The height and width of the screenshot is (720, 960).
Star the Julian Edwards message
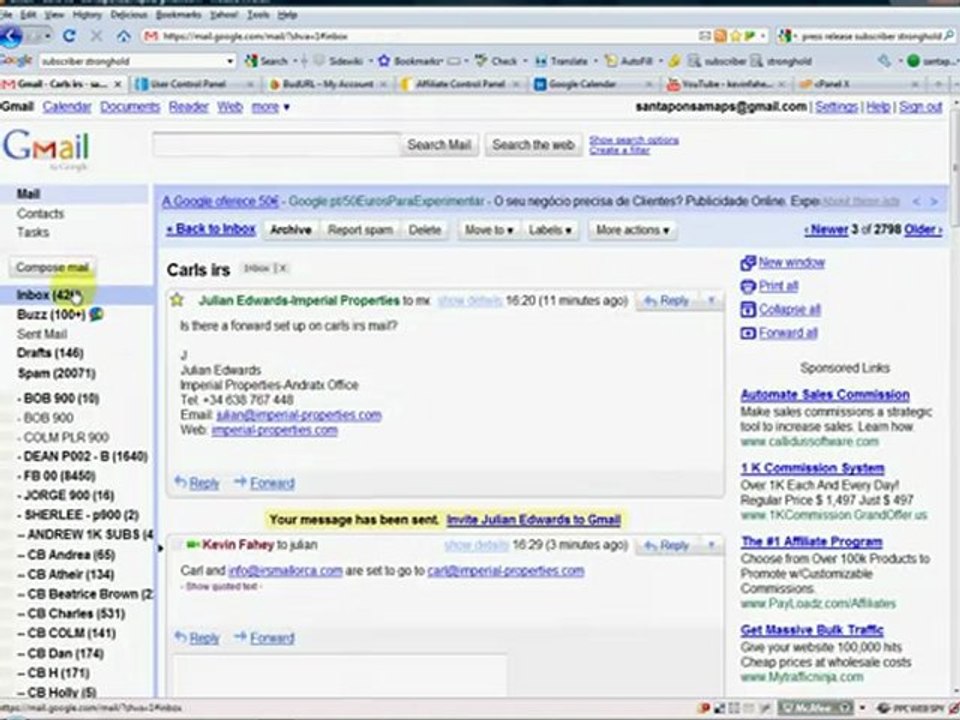(x=177, y=300)
